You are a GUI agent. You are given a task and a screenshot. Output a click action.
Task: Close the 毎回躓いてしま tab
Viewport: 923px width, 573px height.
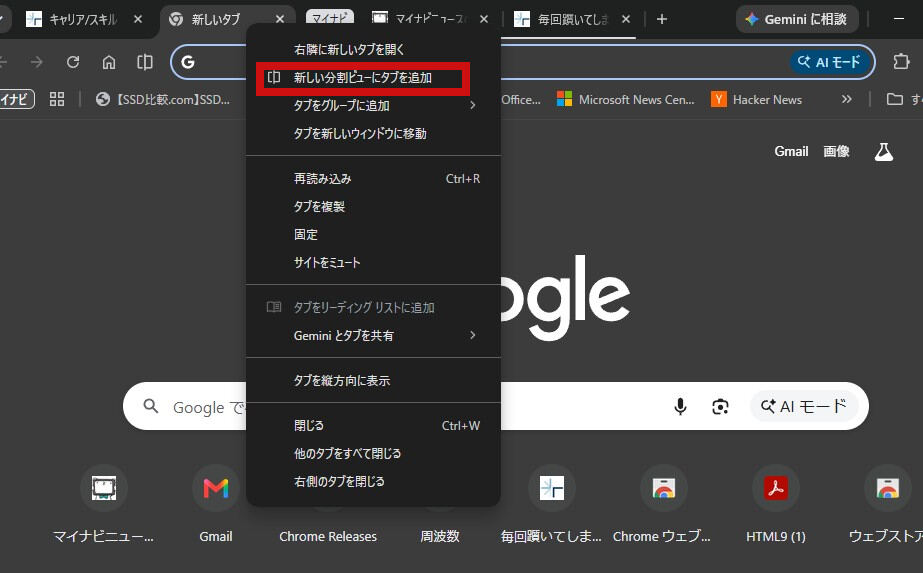[x=626, y=19]
